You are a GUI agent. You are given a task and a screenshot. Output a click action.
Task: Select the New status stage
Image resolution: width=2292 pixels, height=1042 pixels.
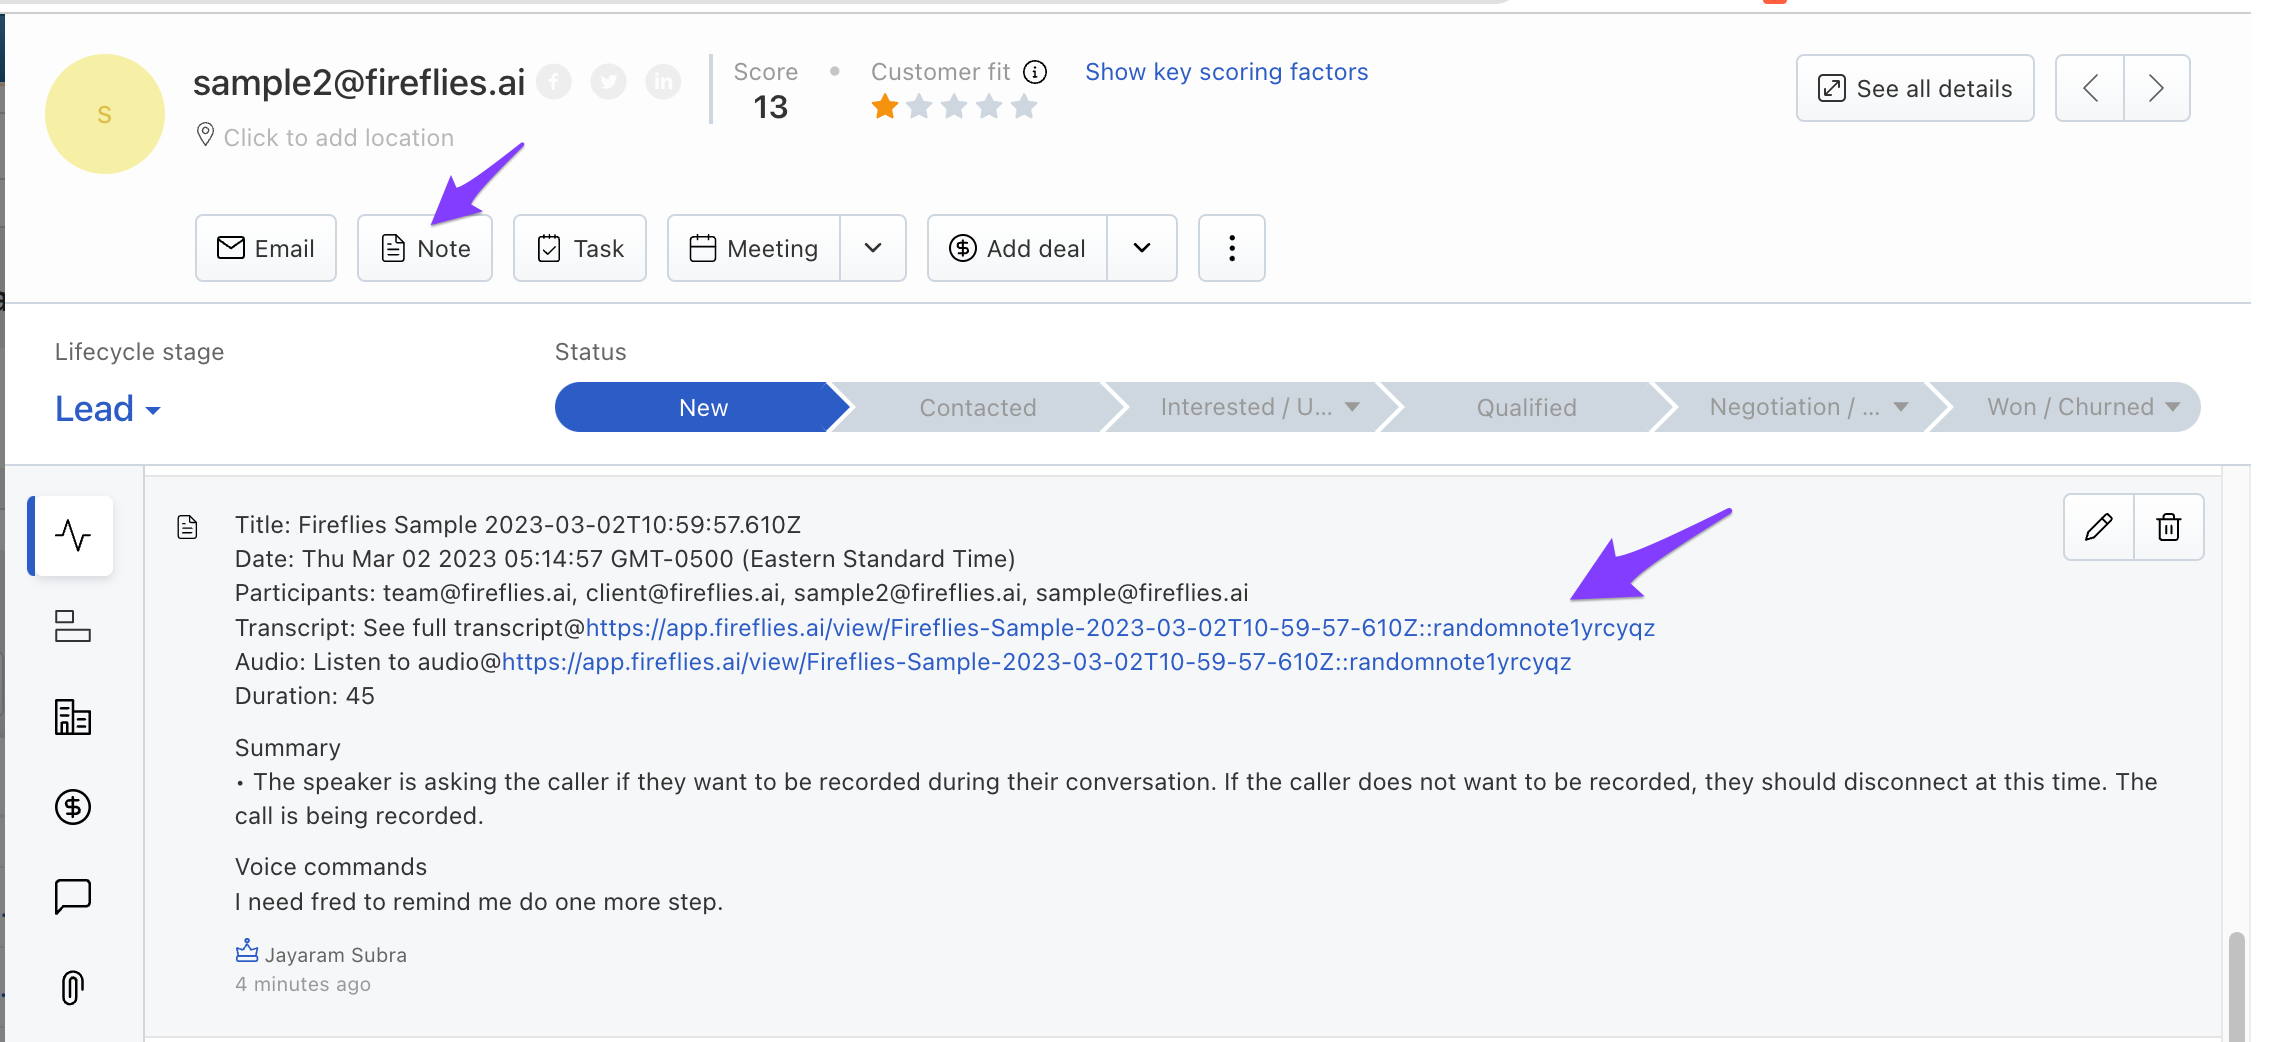point(703,407)
